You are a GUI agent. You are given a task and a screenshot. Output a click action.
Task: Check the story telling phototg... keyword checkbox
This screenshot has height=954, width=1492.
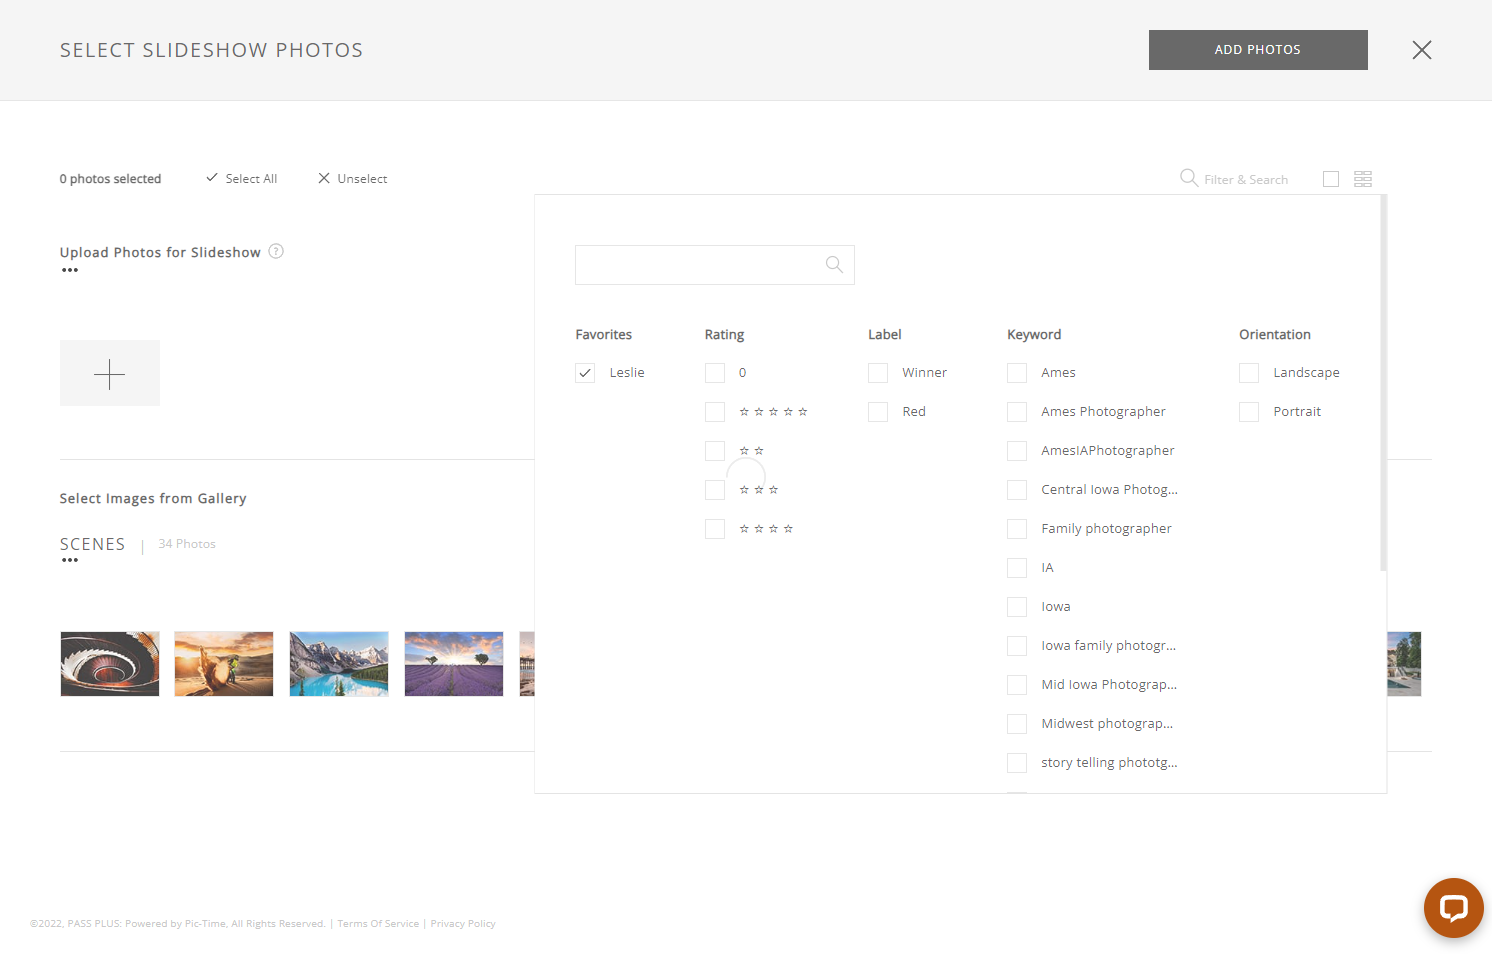pos(1017,763)
